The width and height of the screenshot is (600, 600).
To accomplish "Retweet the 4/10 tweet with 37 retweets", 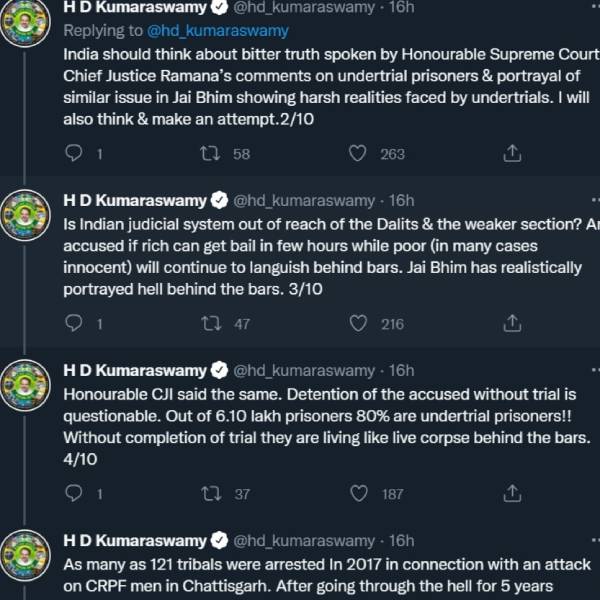I will click(x=211, y=493).
